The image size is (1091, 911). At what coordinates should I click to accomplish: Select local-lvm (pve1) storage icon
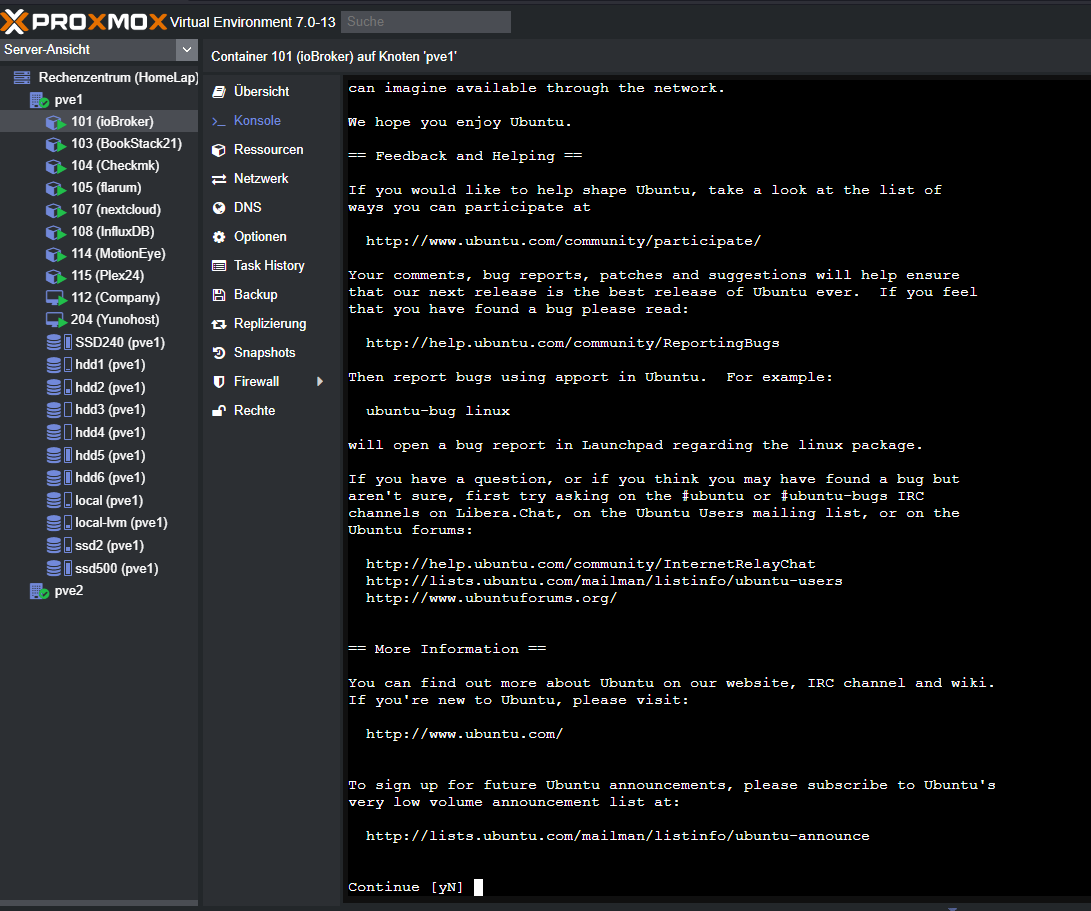[59, 523]
